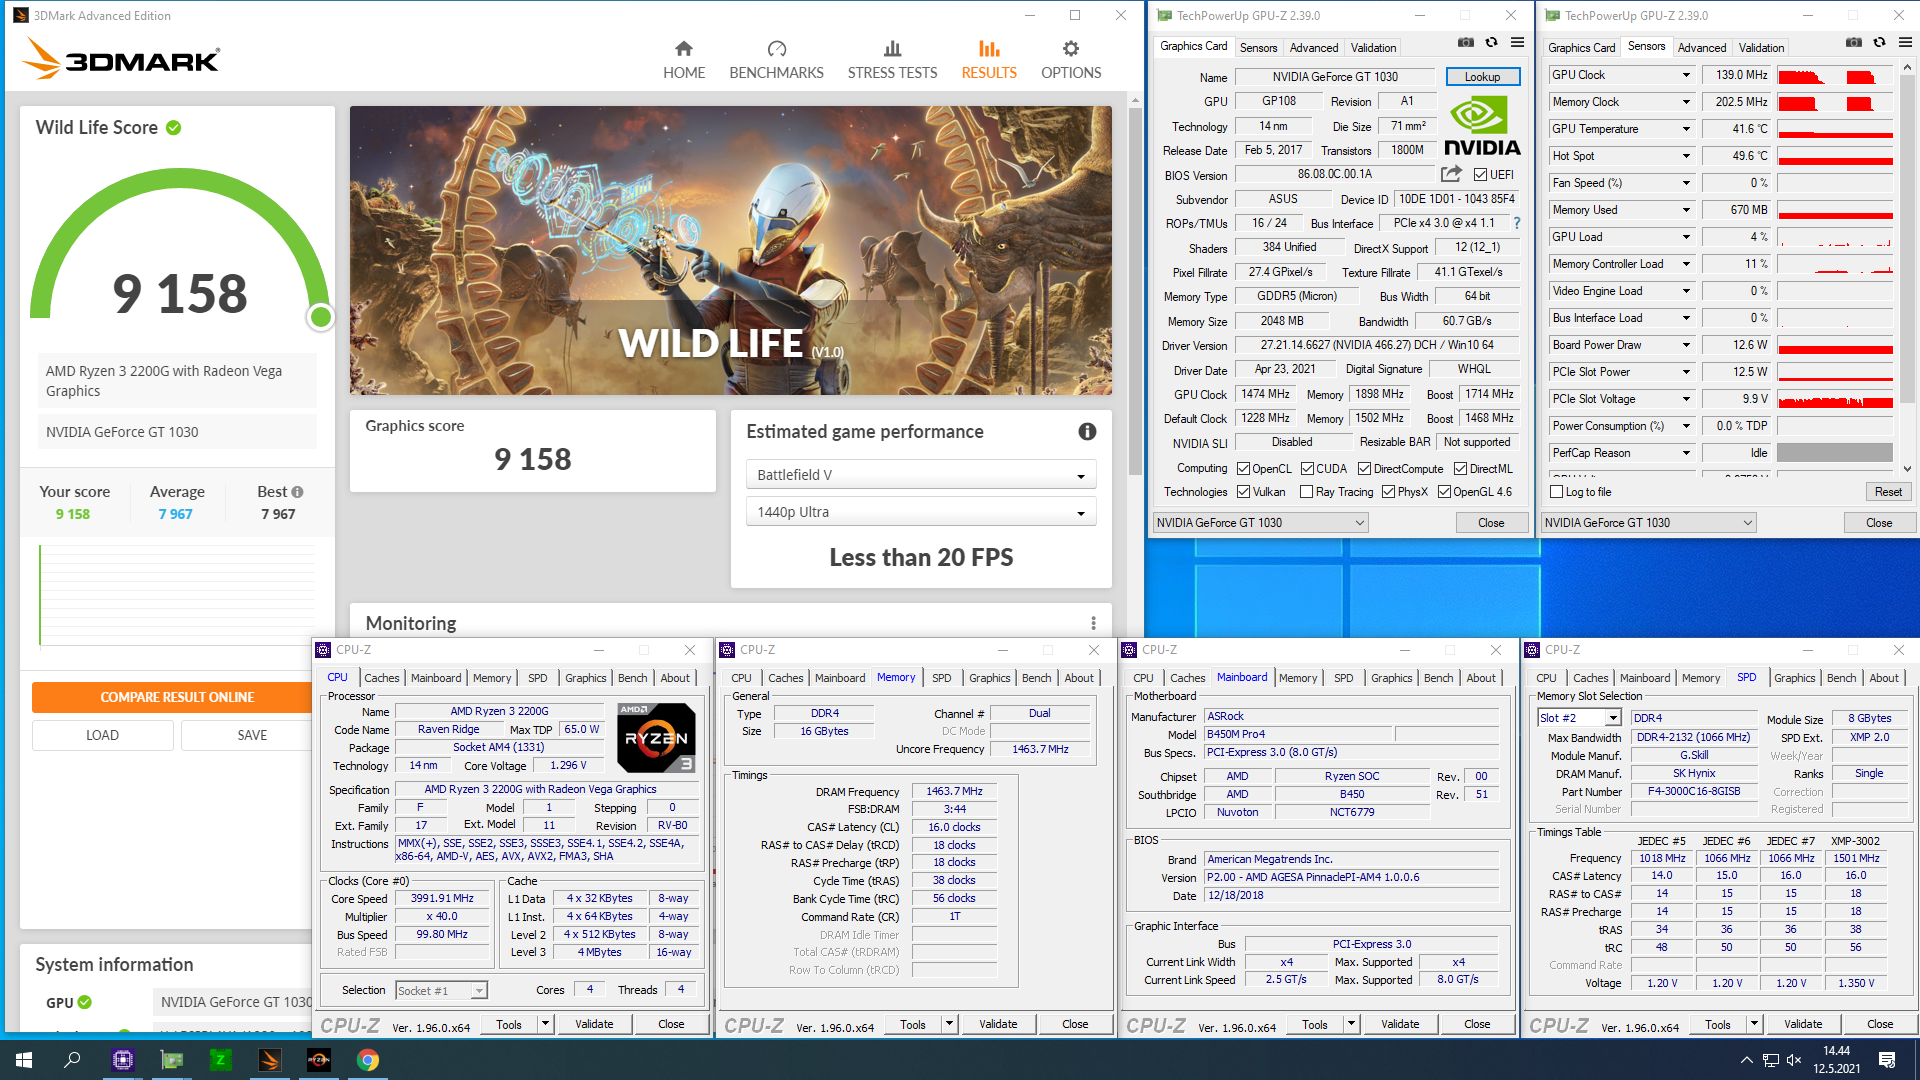The image size is (1920, 1080).
Task: Click the muted volume tray icon
Action: coord(1794,1060)
